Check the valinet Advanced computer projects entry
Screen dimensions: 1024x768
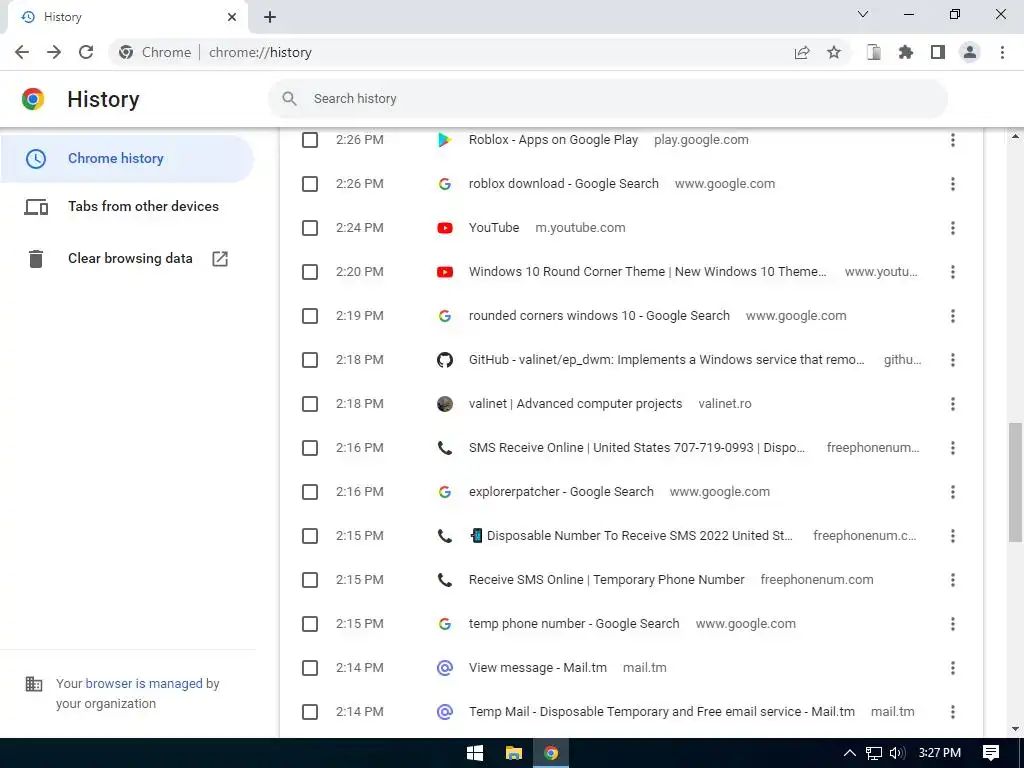click(310, 404)
